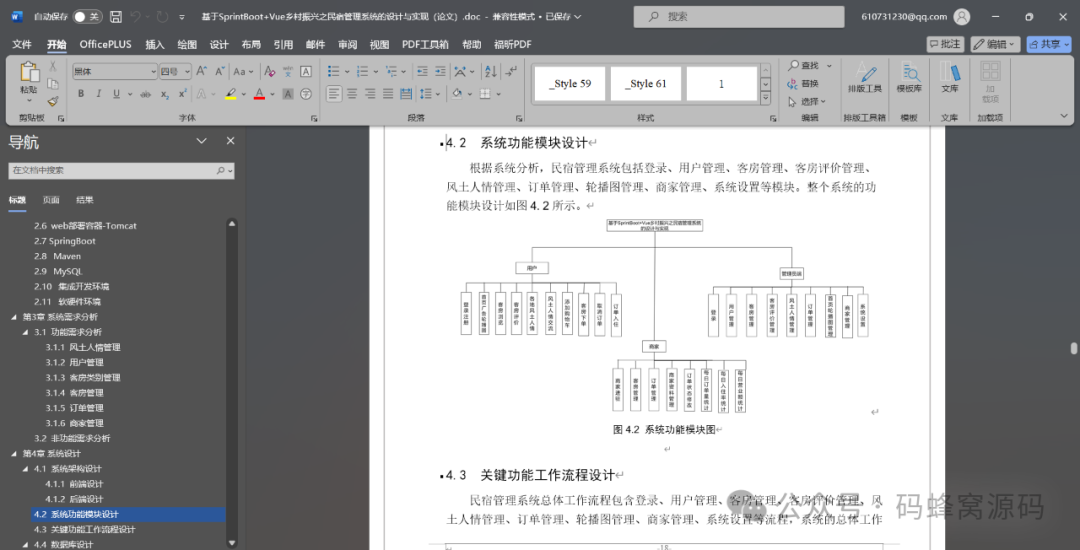
Task: Click the Increase Font Size icon
Action: (x=202, y=71)
